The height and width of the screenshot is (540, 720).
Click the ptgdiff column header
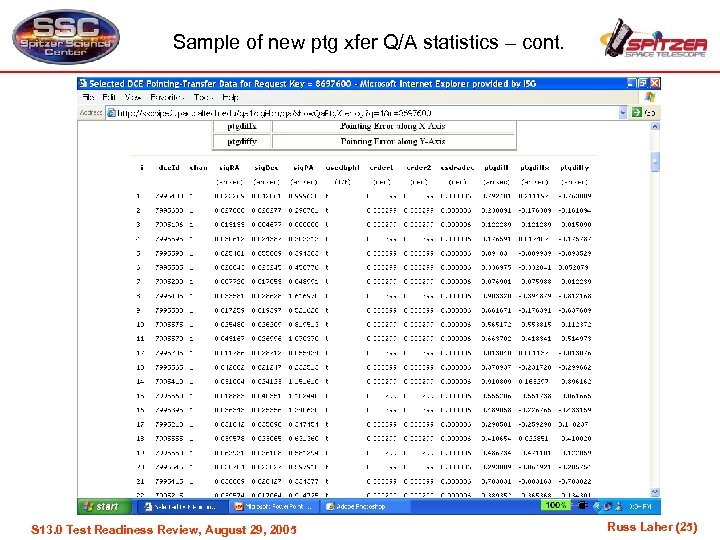(496, 168)
